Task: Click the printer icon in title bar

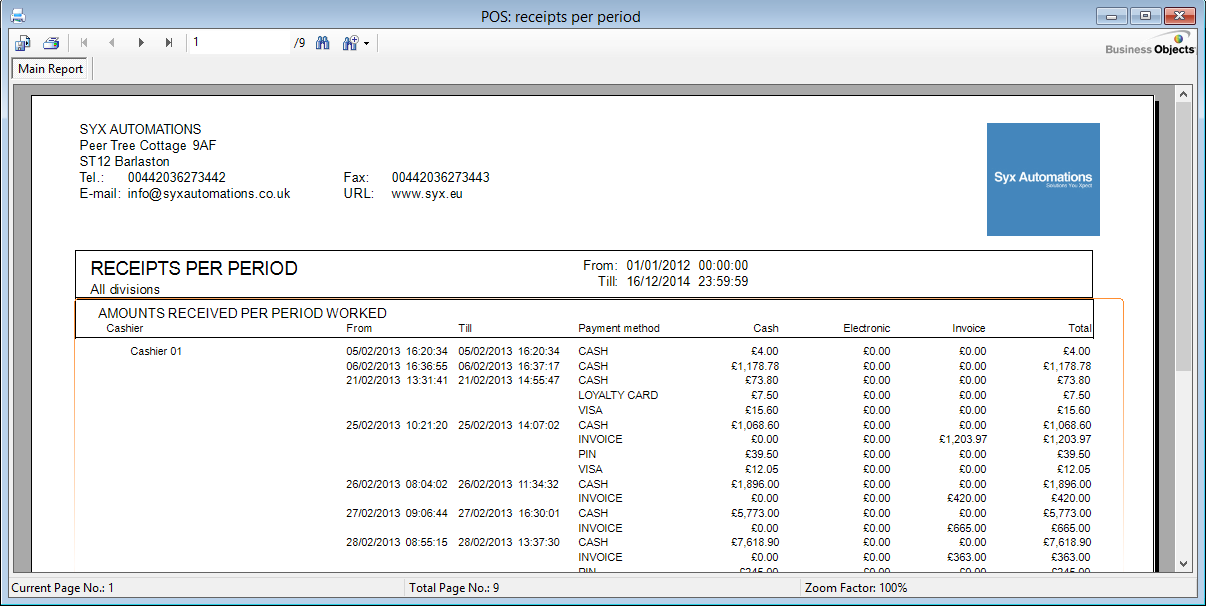Action: pos(18,16)
